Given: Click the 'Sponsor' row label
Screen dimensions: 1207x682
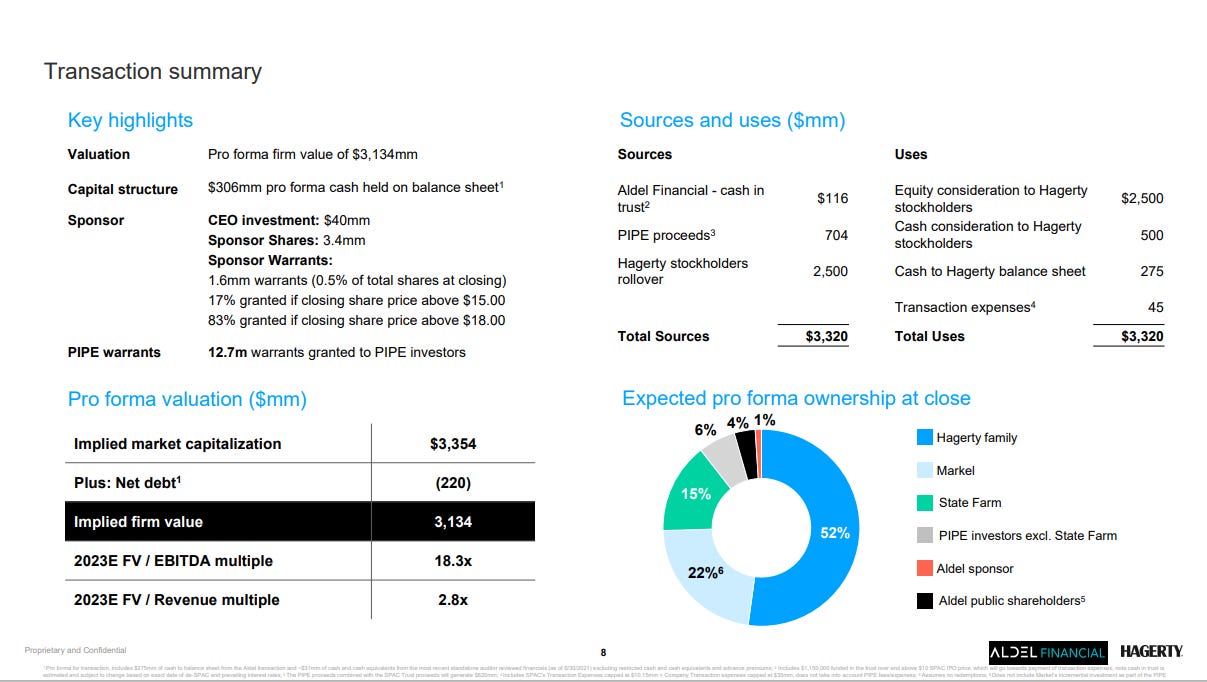Looking at the screenshot, I should pyautogui.click(x=95, y=220).
